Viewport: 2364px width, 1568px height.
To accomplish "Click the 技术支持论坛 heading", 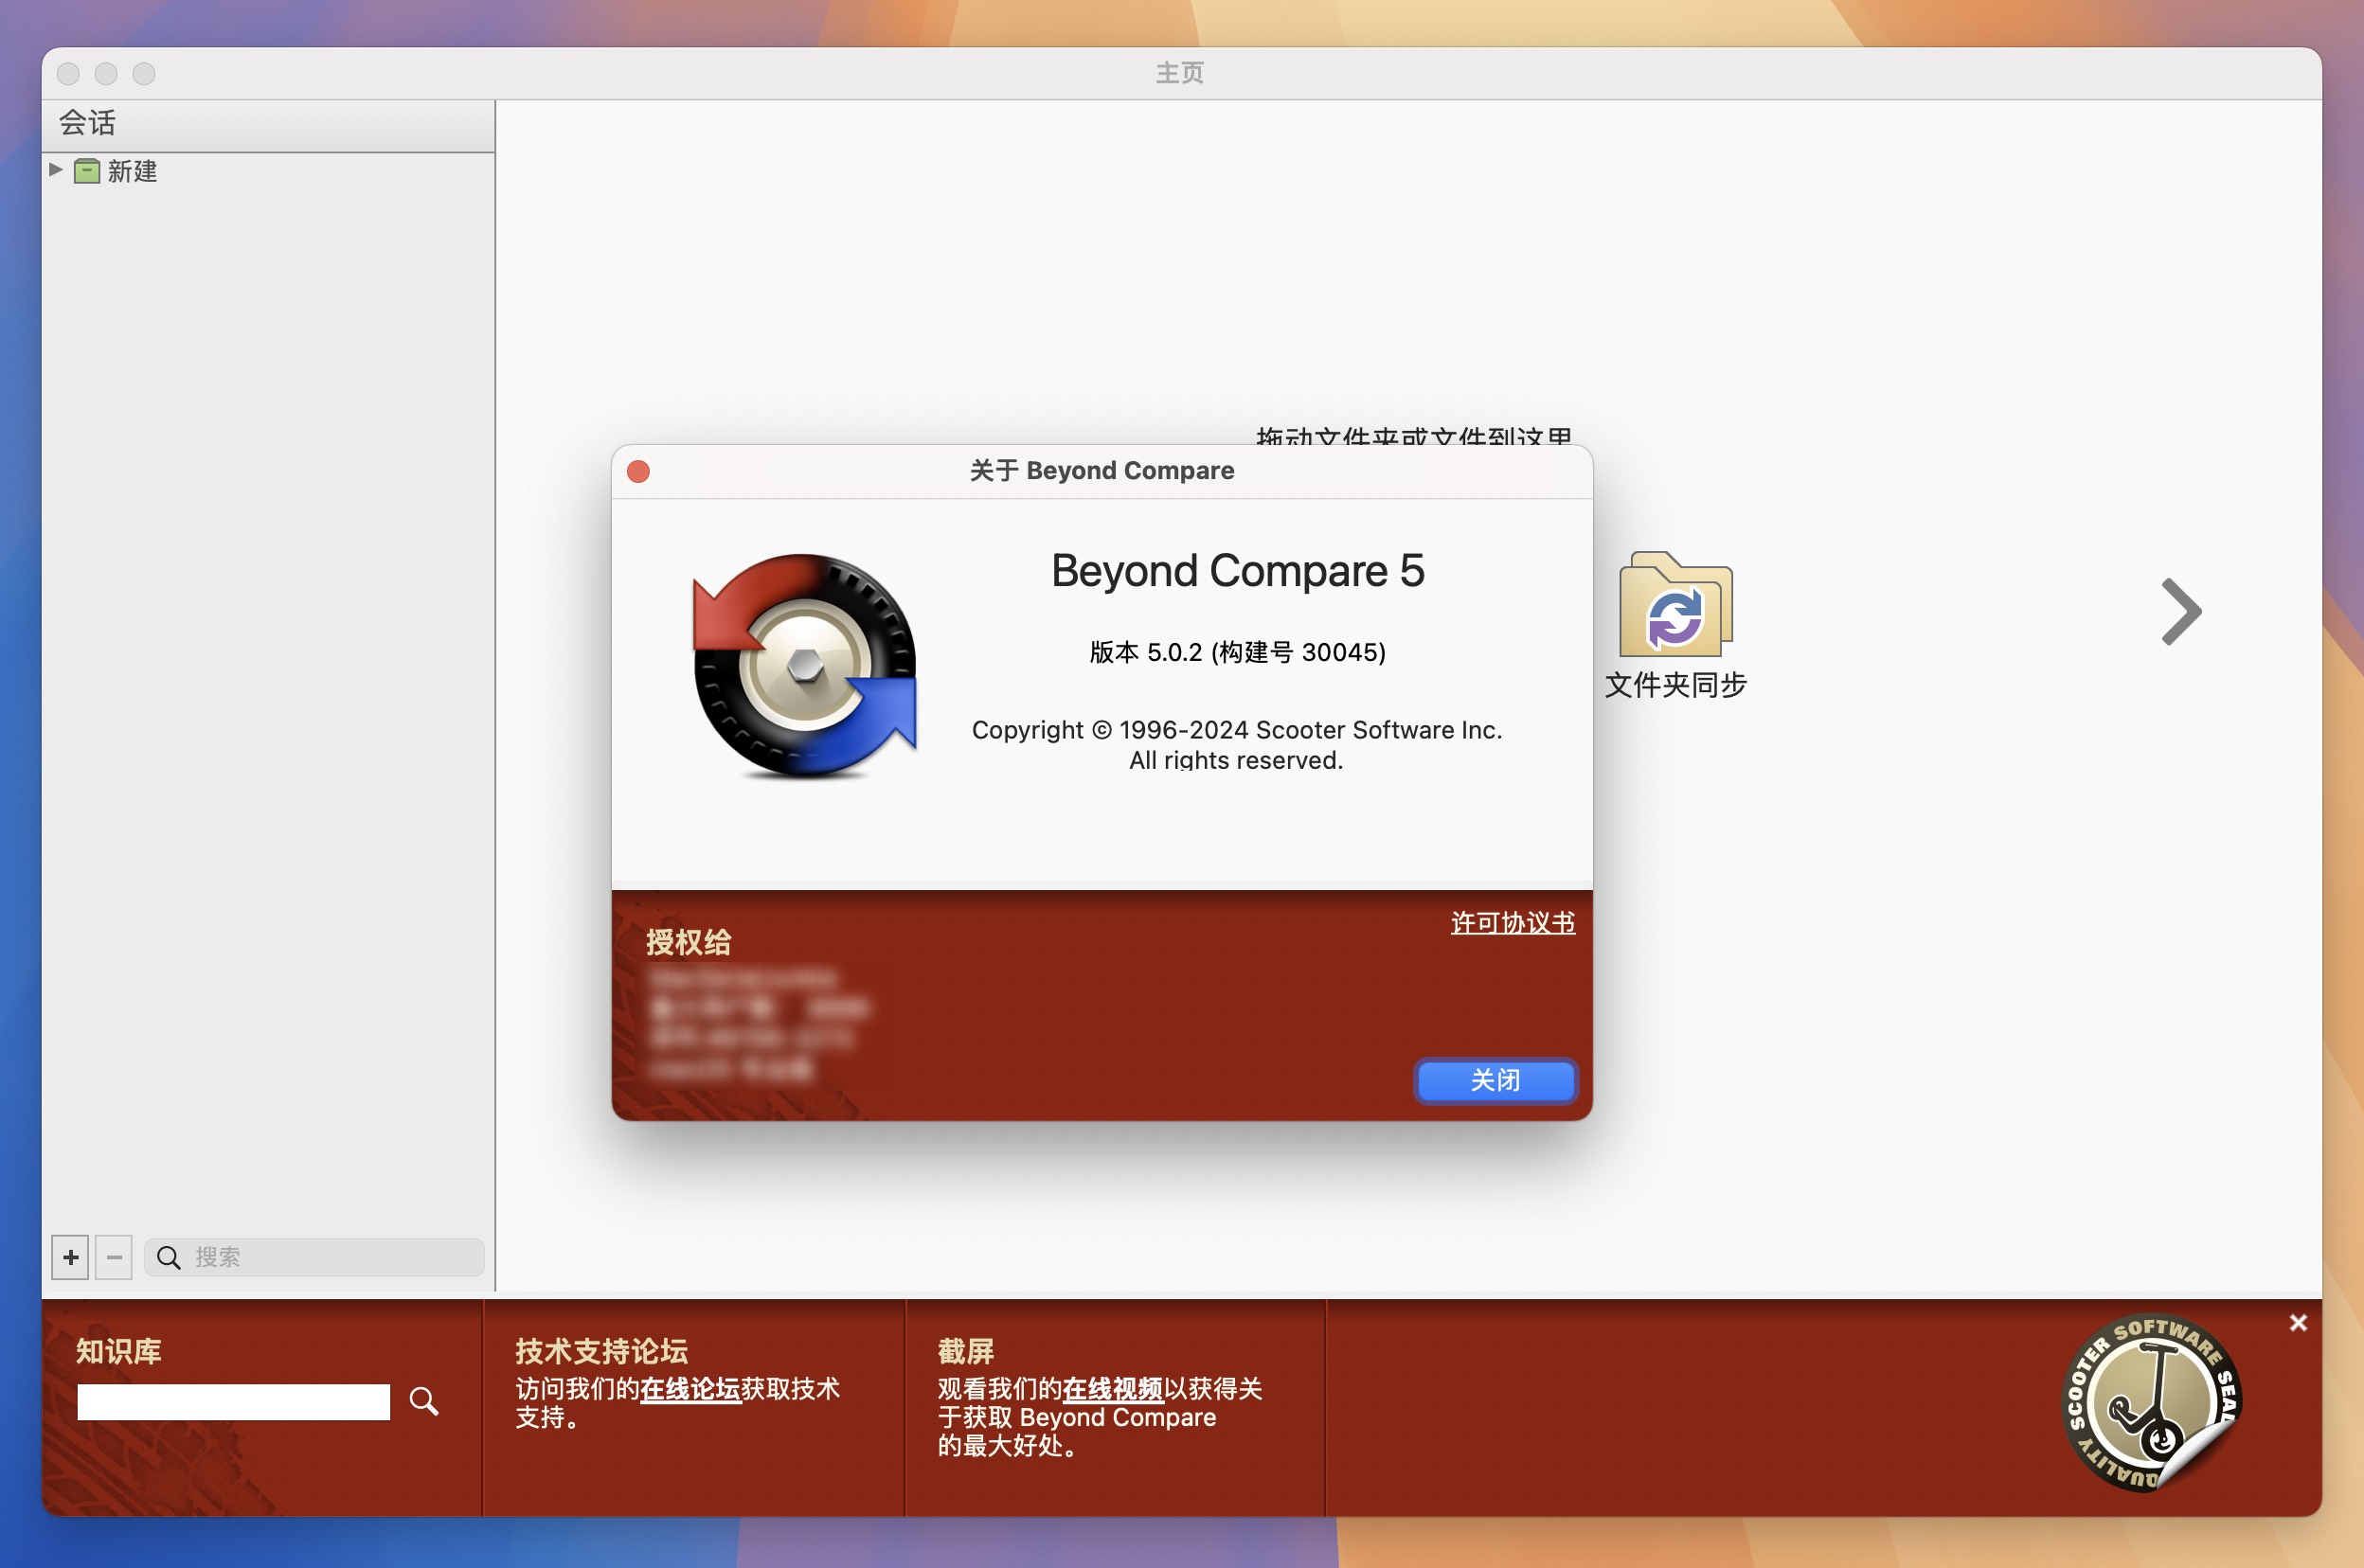I will [602, 1351].
